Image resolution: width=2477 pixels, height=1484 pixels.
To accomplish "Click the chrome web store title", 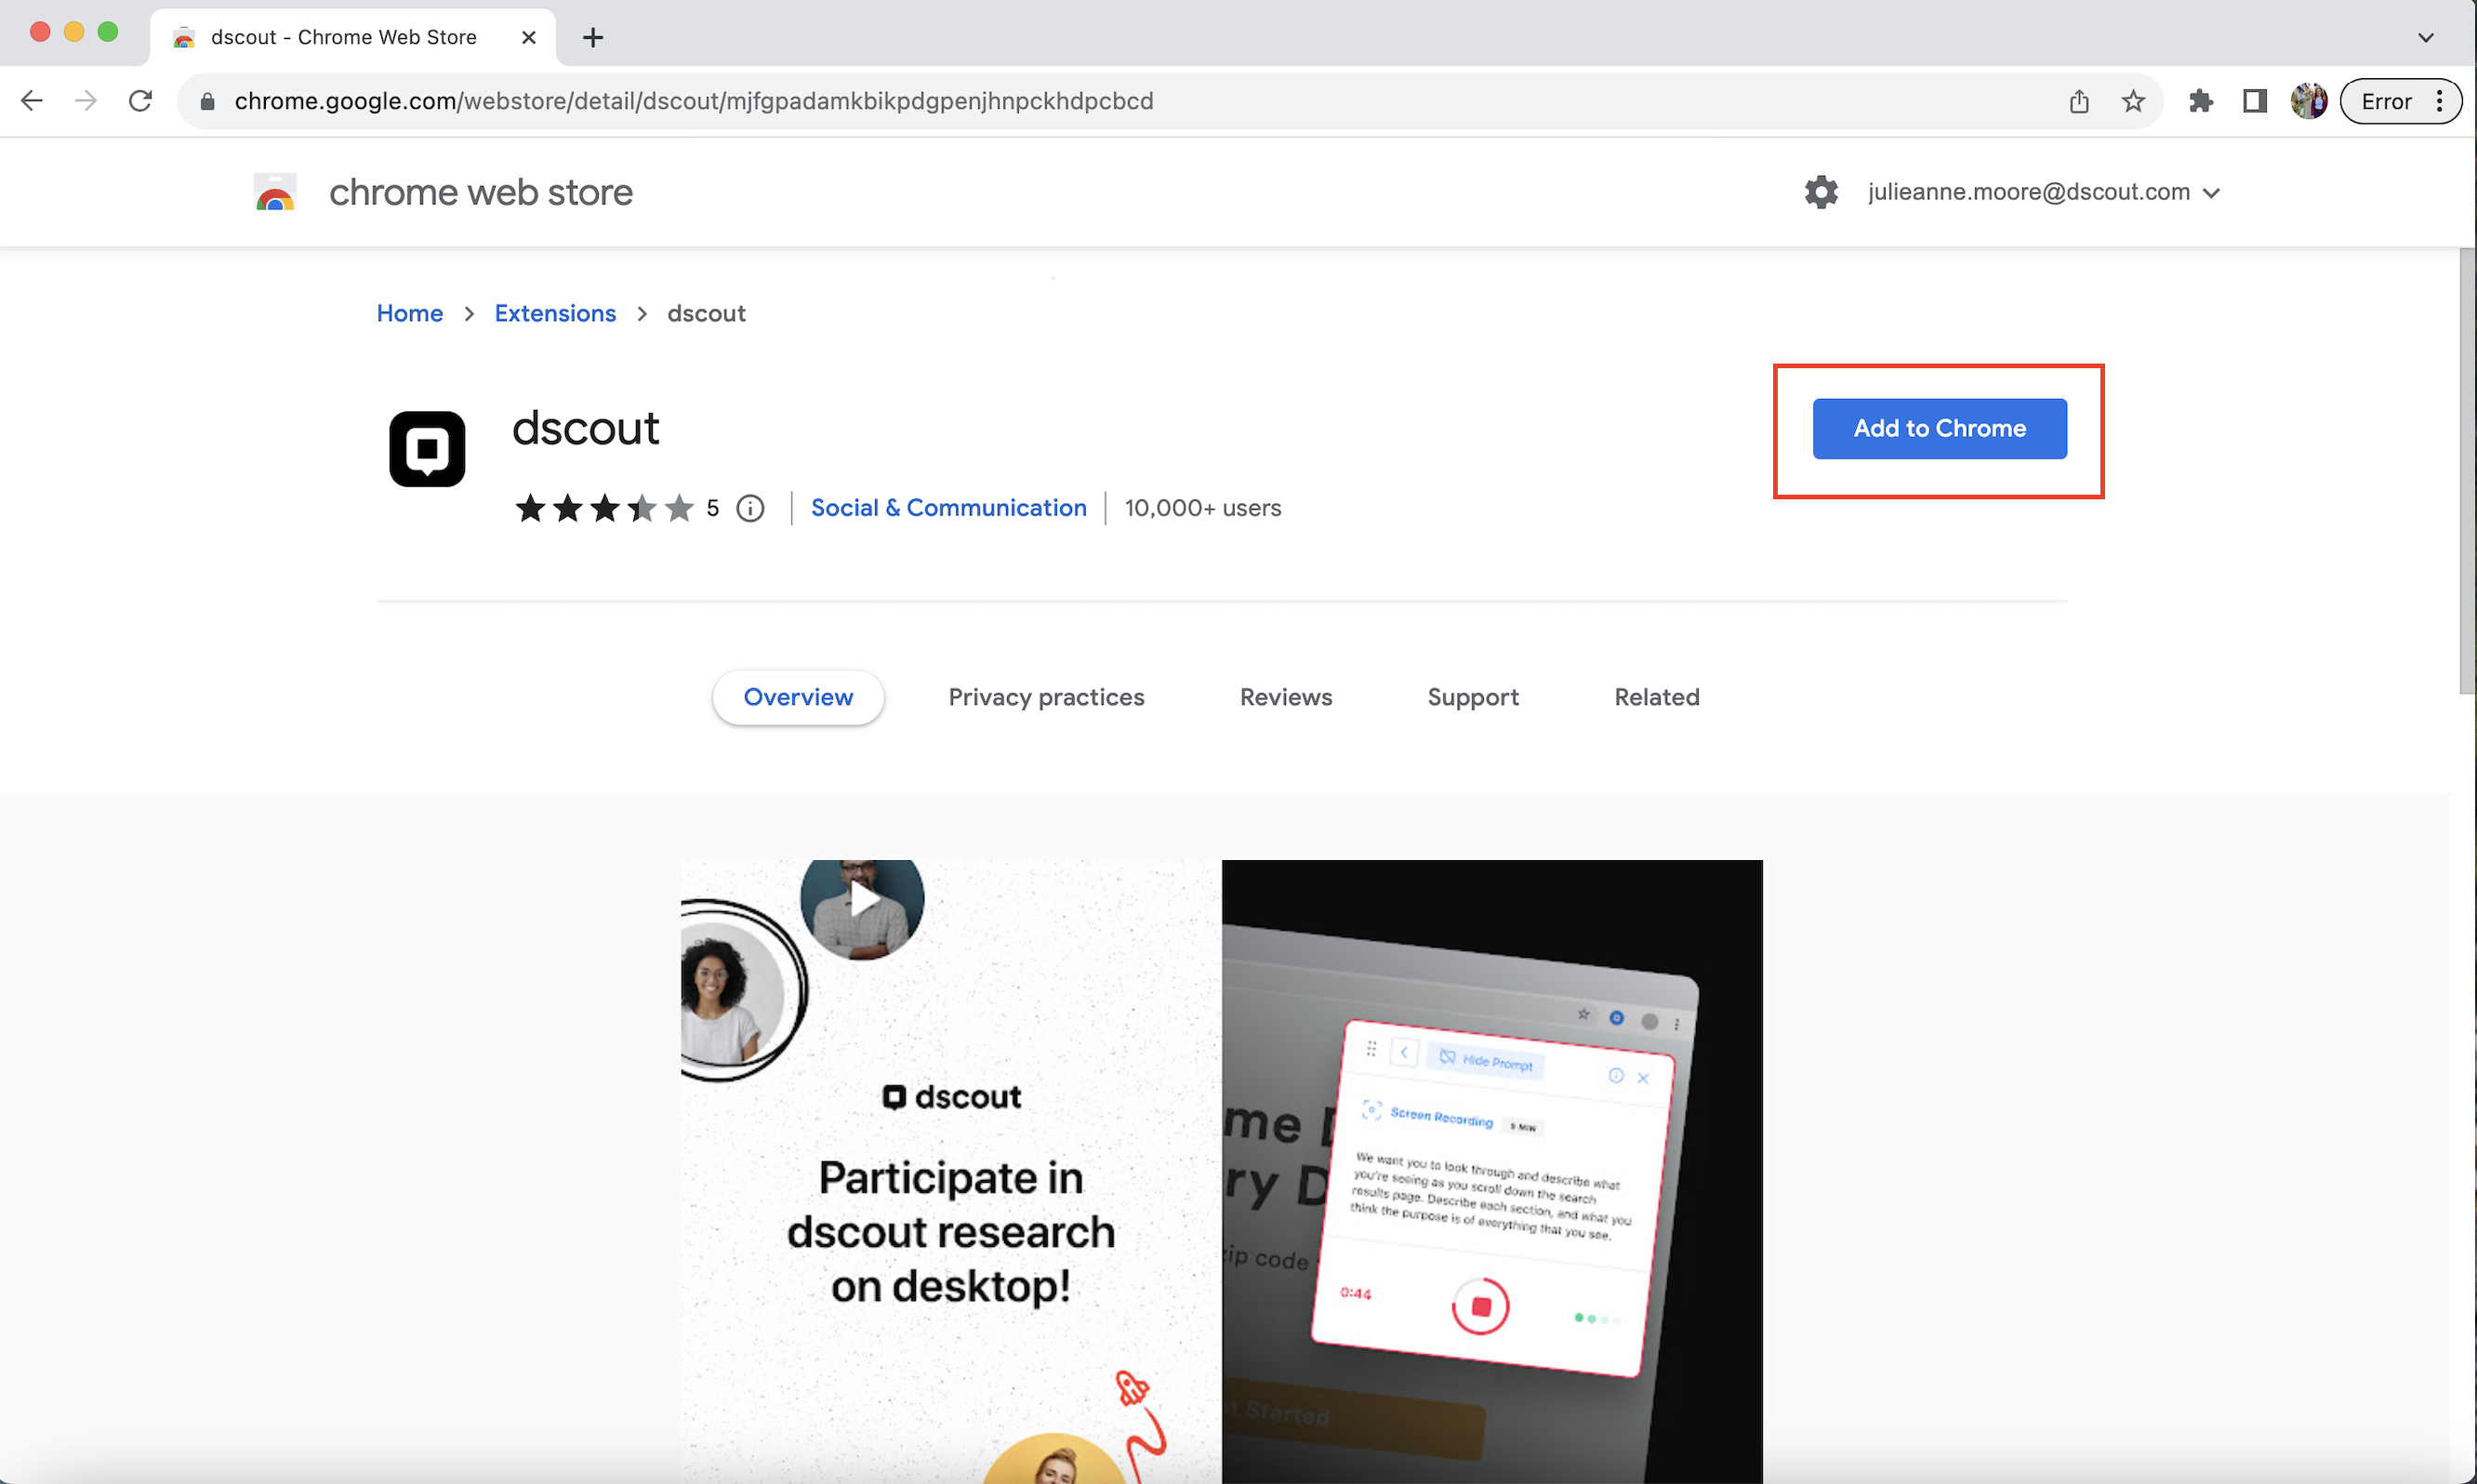I will [481, 192].
